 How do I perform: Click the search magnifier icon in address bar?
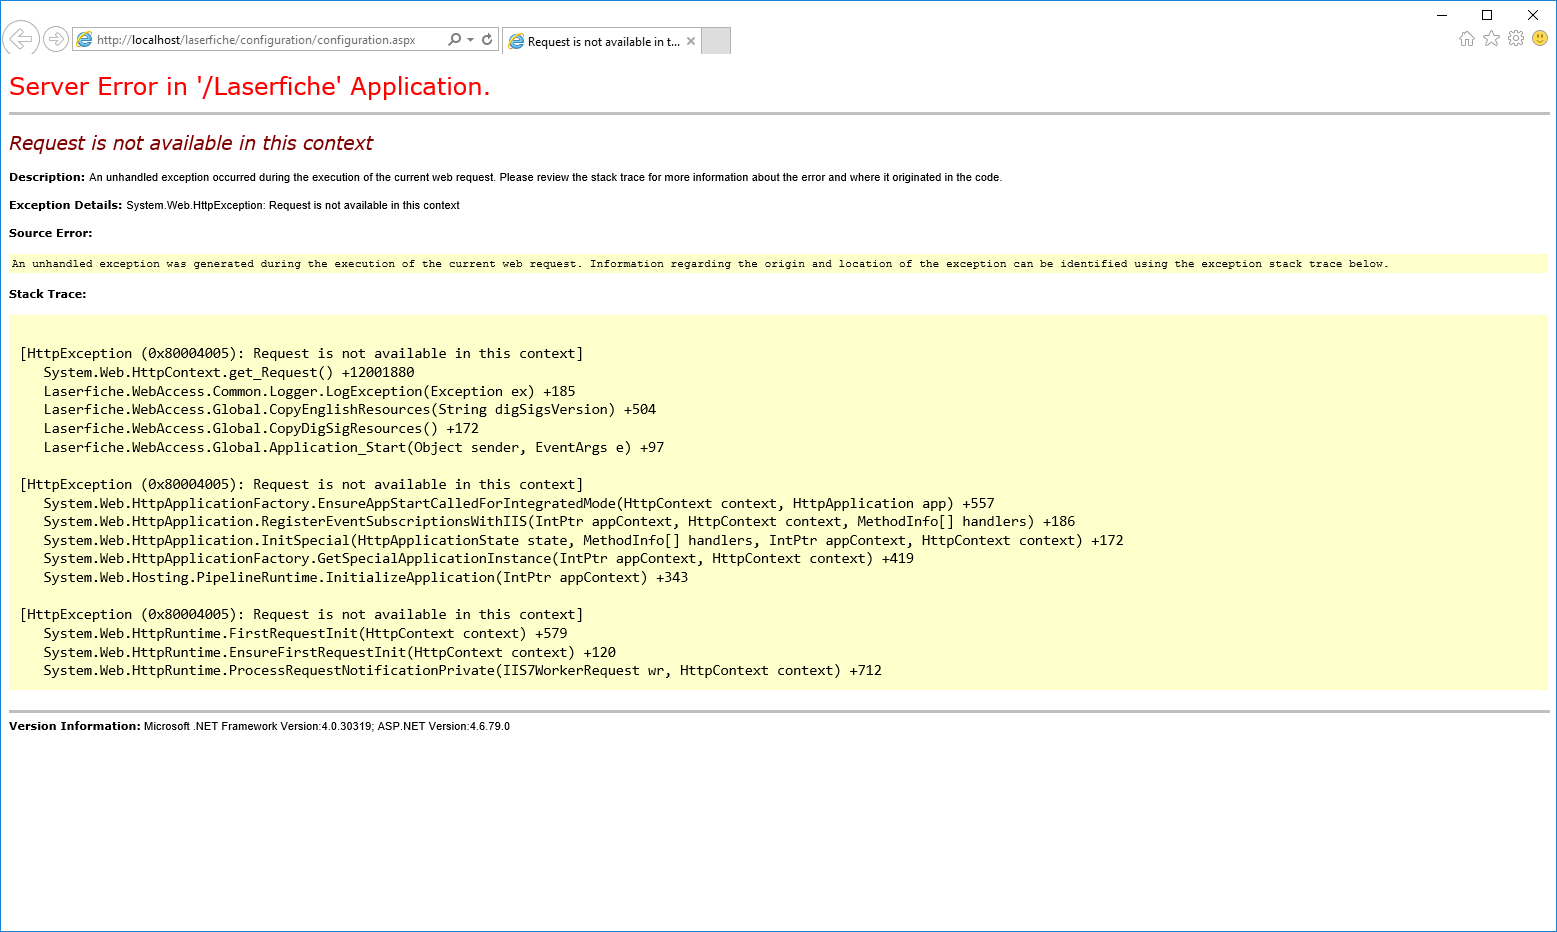(455, 39)
